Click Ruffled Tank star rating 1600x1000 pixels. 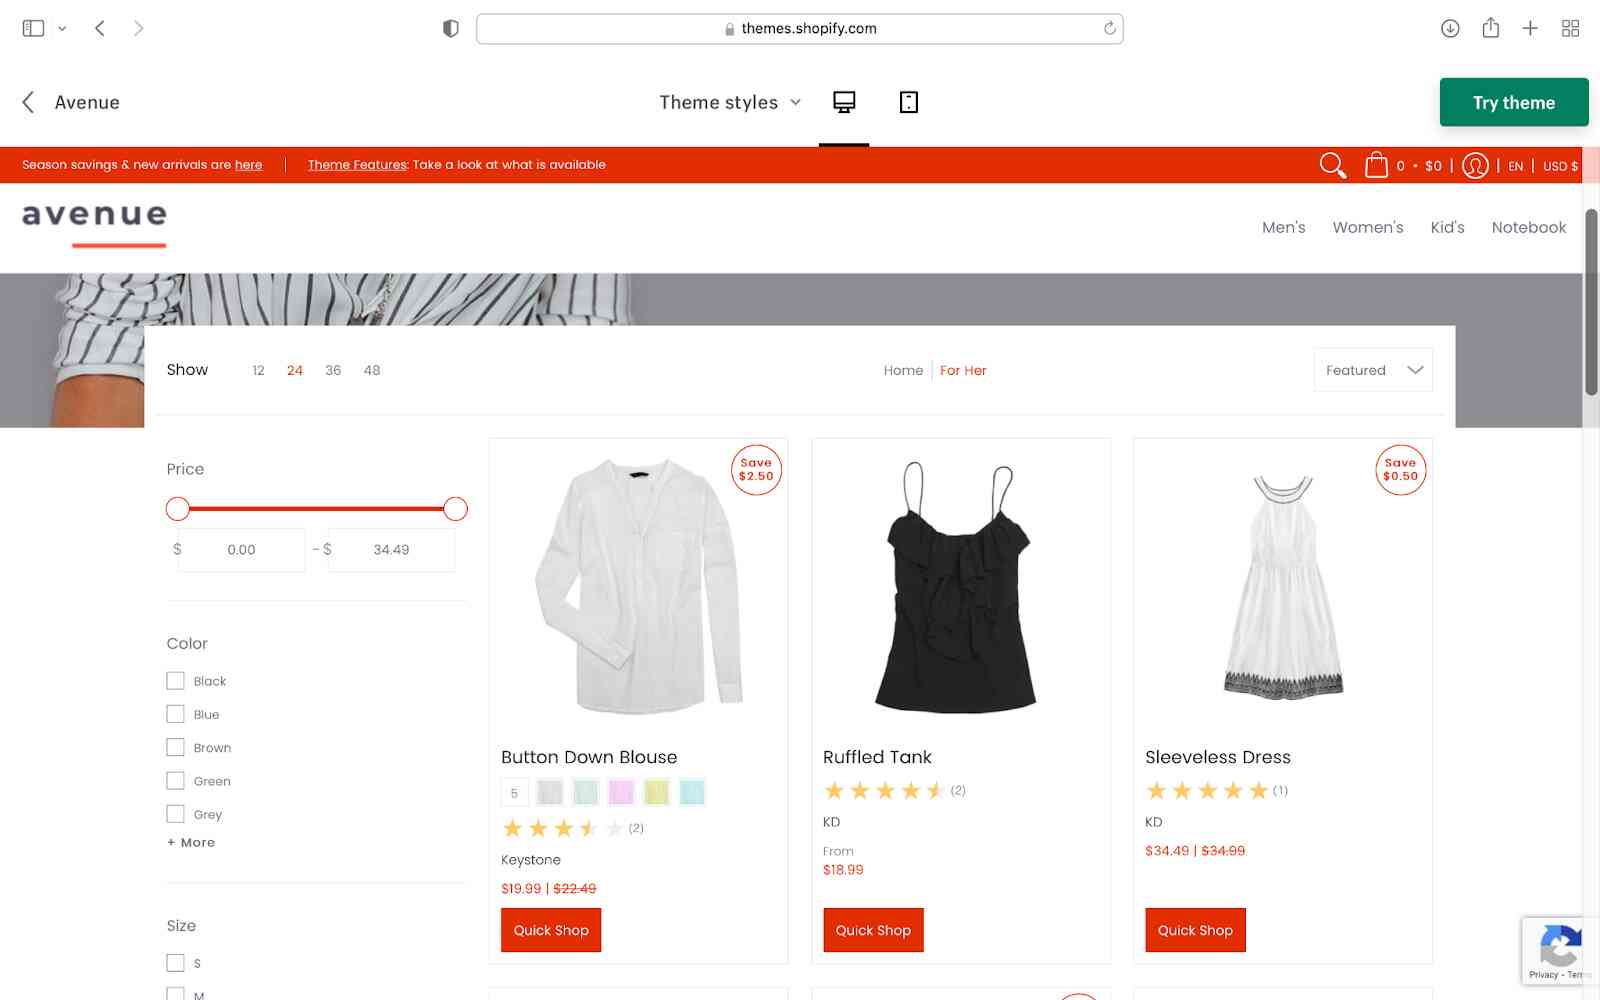click(x=884, y=791)
